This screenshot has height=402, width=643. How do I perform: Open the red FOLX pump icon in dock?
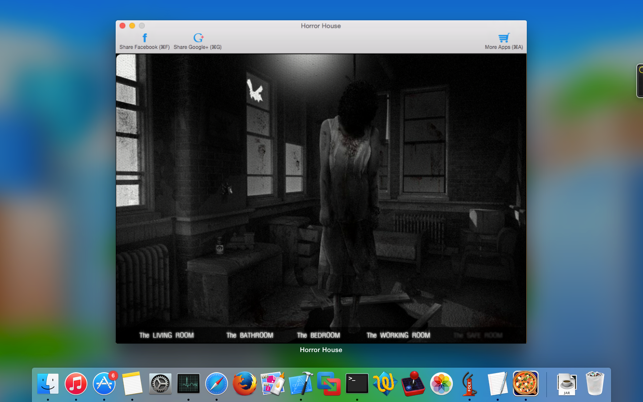point(469,384)
